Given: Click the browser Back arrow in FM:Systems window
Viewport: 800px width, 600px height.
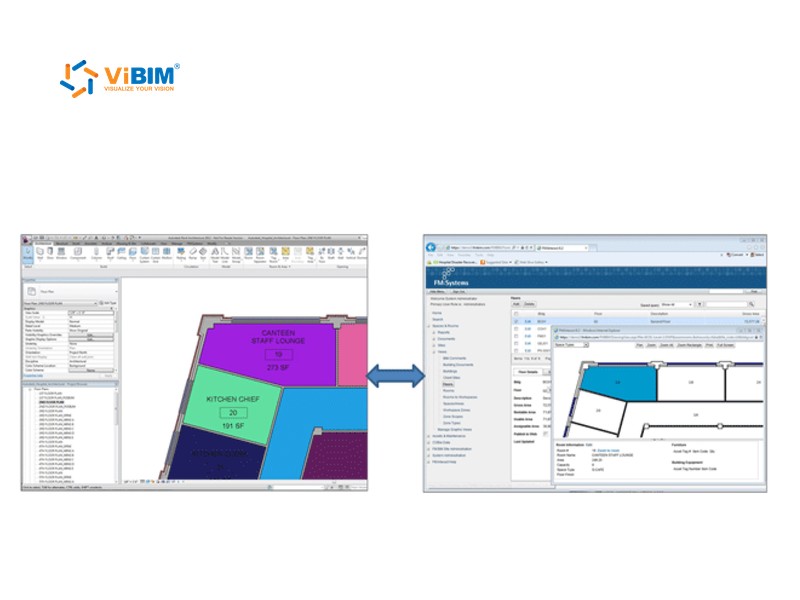Looking at the screenshot, I should (431, 247).
